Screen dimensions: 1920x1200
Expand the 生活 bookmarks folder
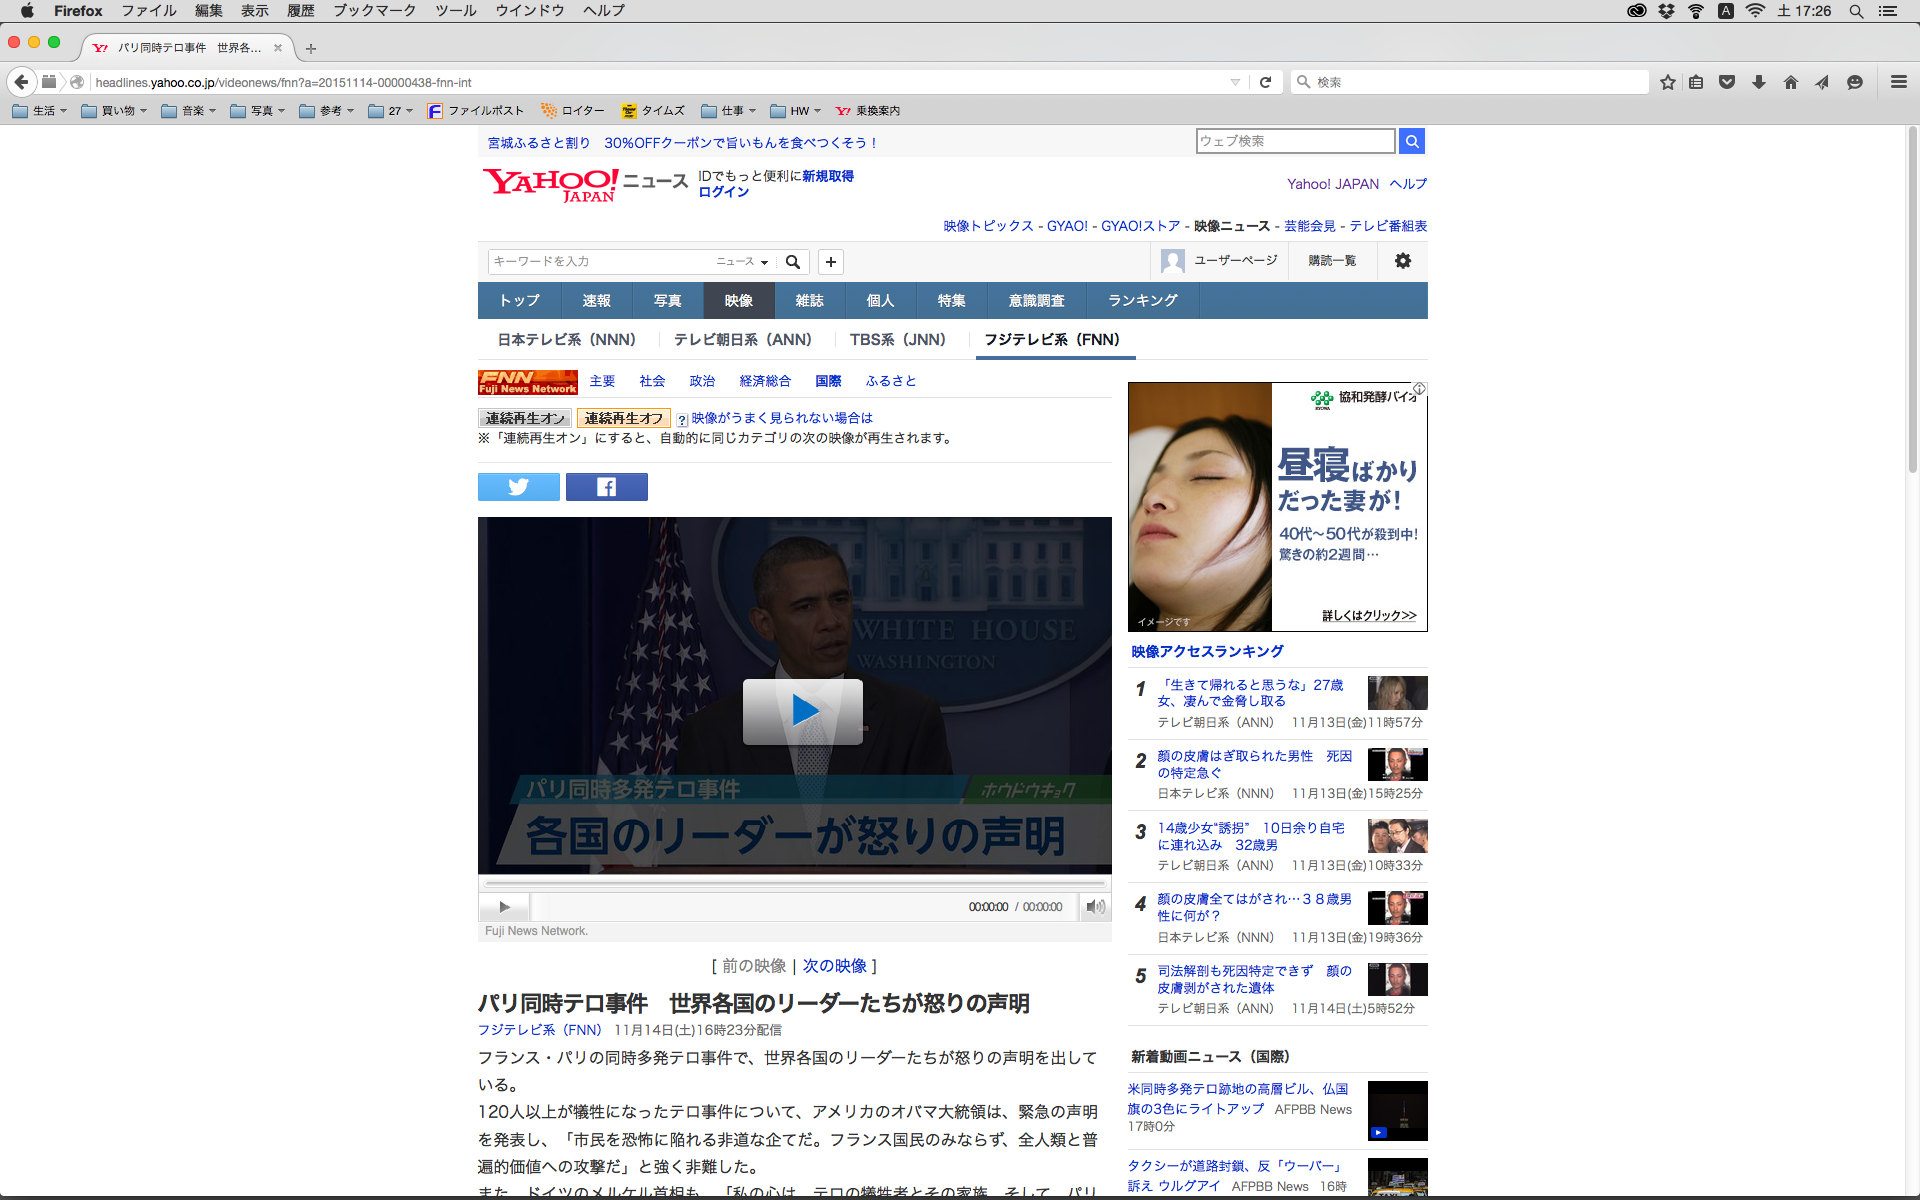pyautogui.click(x=40, y=111)
